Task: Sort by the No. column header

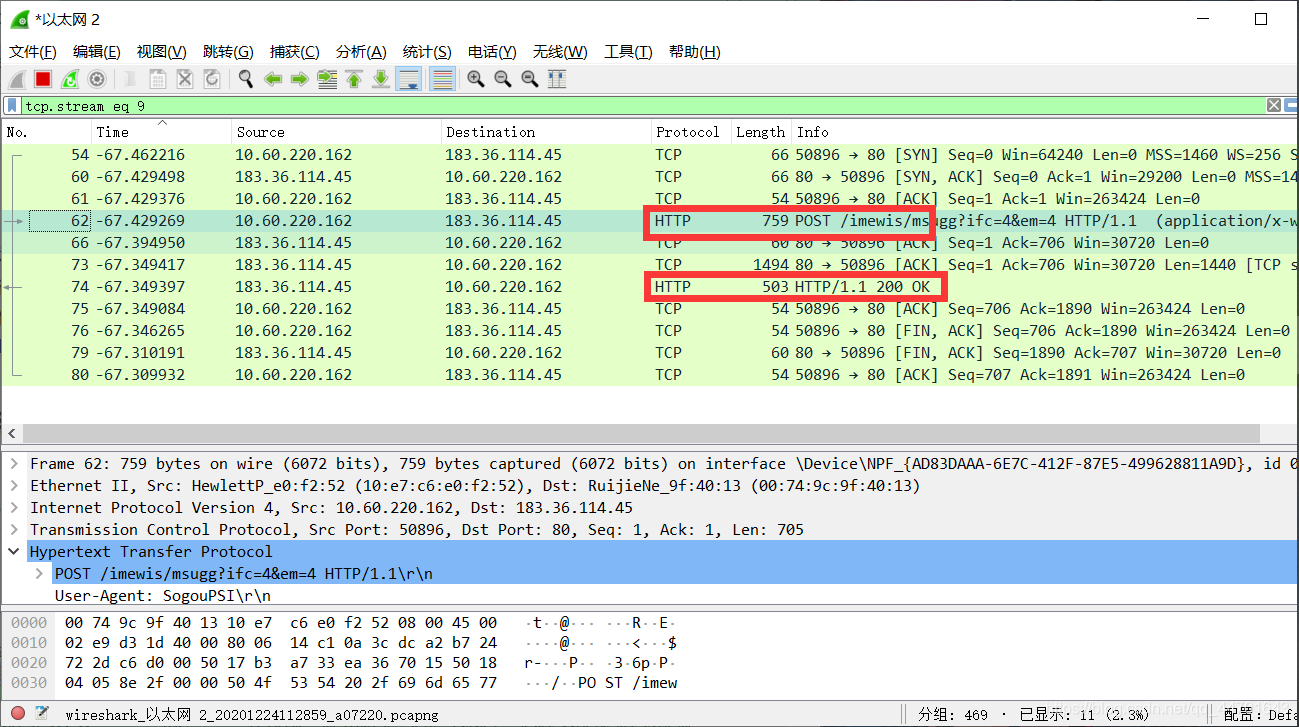Action: pyautogui.click(x=46, y=132)
